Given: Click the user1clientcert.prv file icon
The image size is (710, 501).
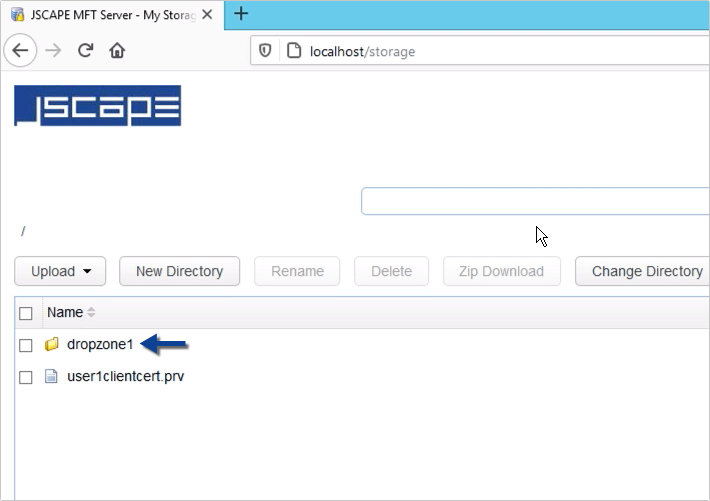Looking at the screenshot, I should (x=52, y=377).
